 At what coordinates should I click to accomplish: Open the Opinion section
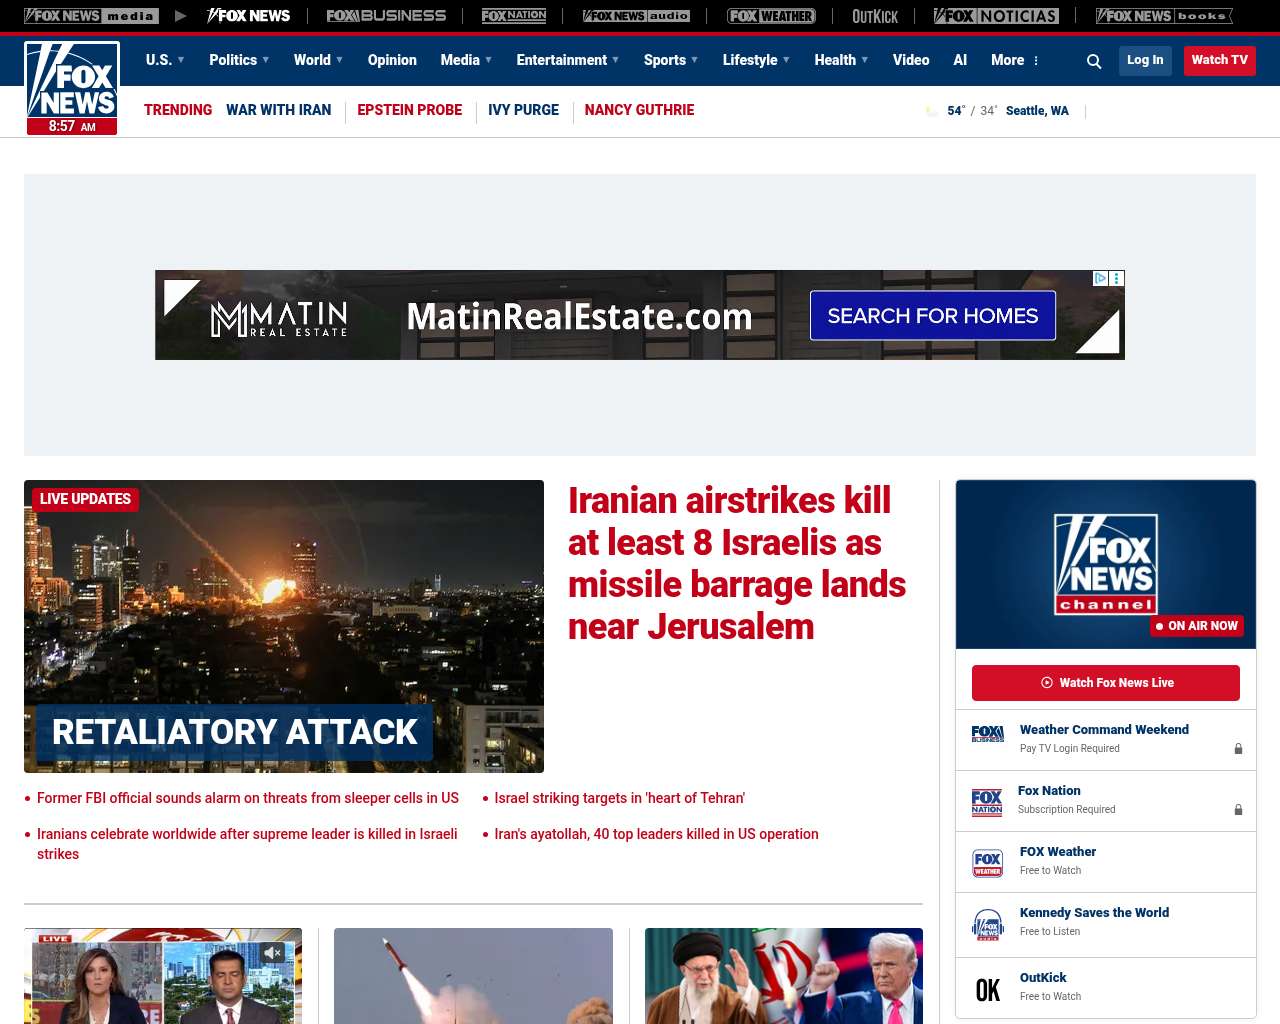[x=392, y=60]
